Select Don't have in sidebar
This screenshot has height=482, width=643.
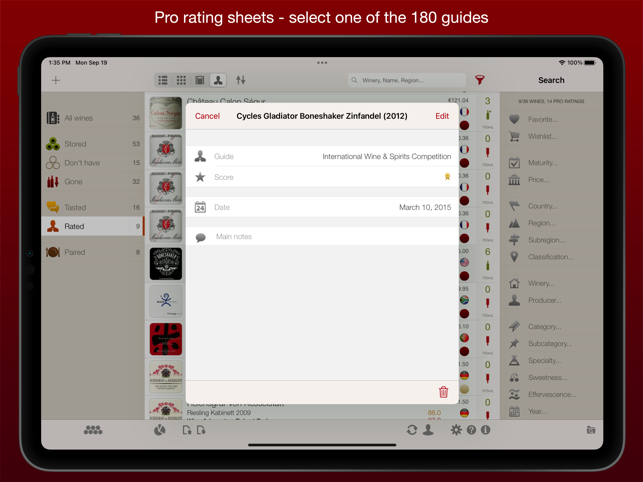click(93, 163)
